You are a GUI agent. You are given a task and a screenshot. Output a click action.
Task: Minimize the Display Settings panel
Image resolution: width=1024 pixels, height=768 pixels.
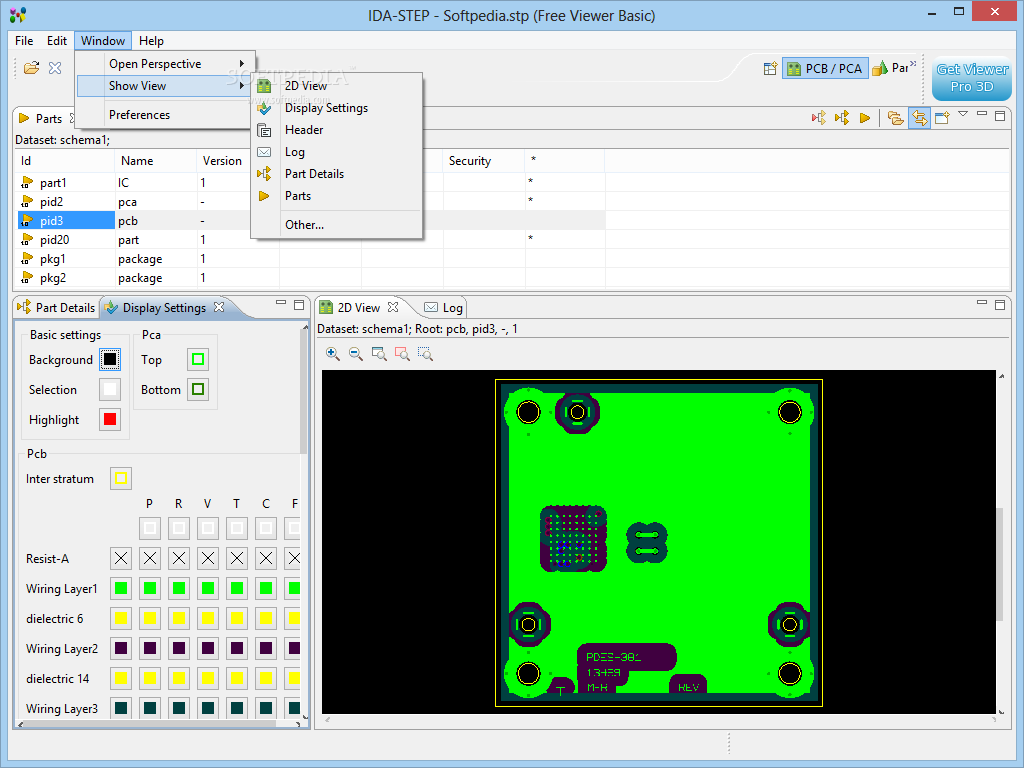coord(281,303)
